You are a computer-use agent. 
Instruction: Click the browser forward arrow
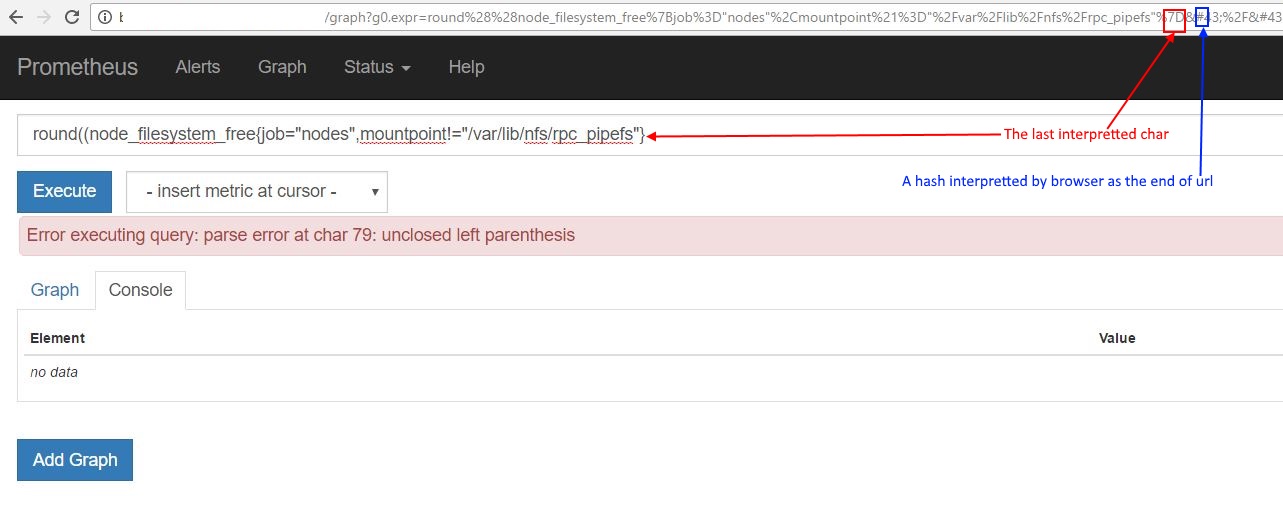[x=42, y=17]
